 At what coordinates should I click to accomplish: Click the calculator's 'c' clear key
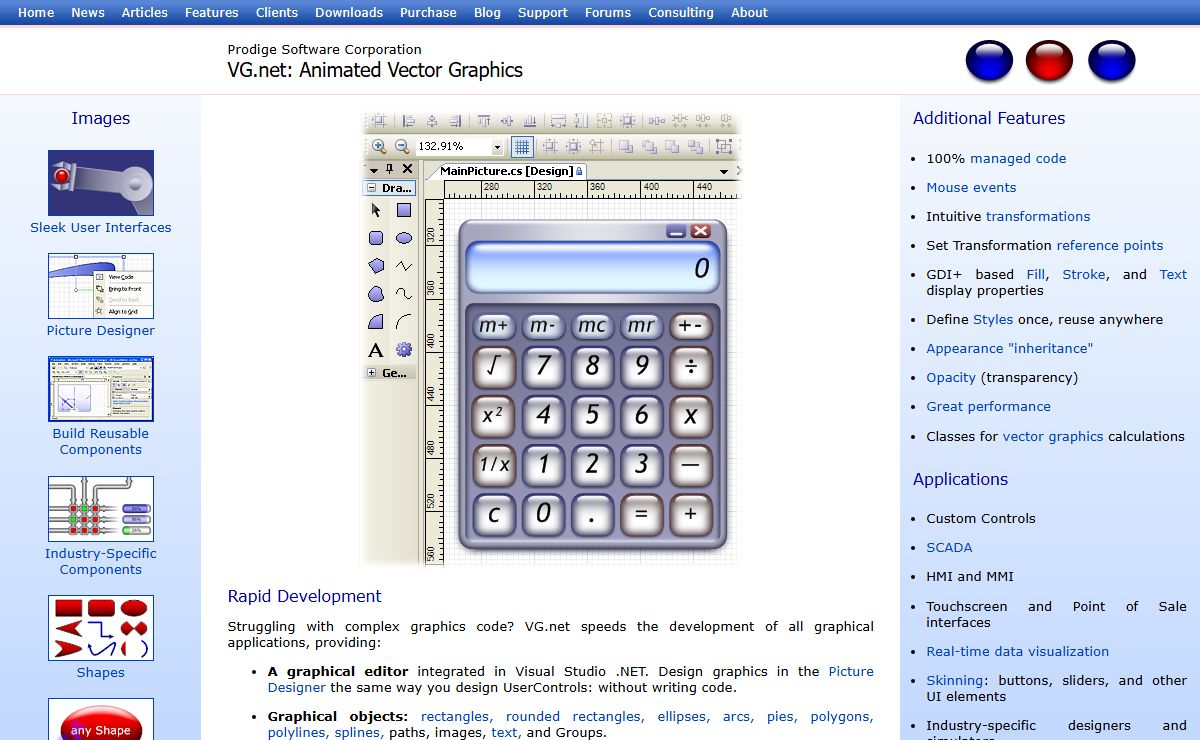[x=494, y=514]
